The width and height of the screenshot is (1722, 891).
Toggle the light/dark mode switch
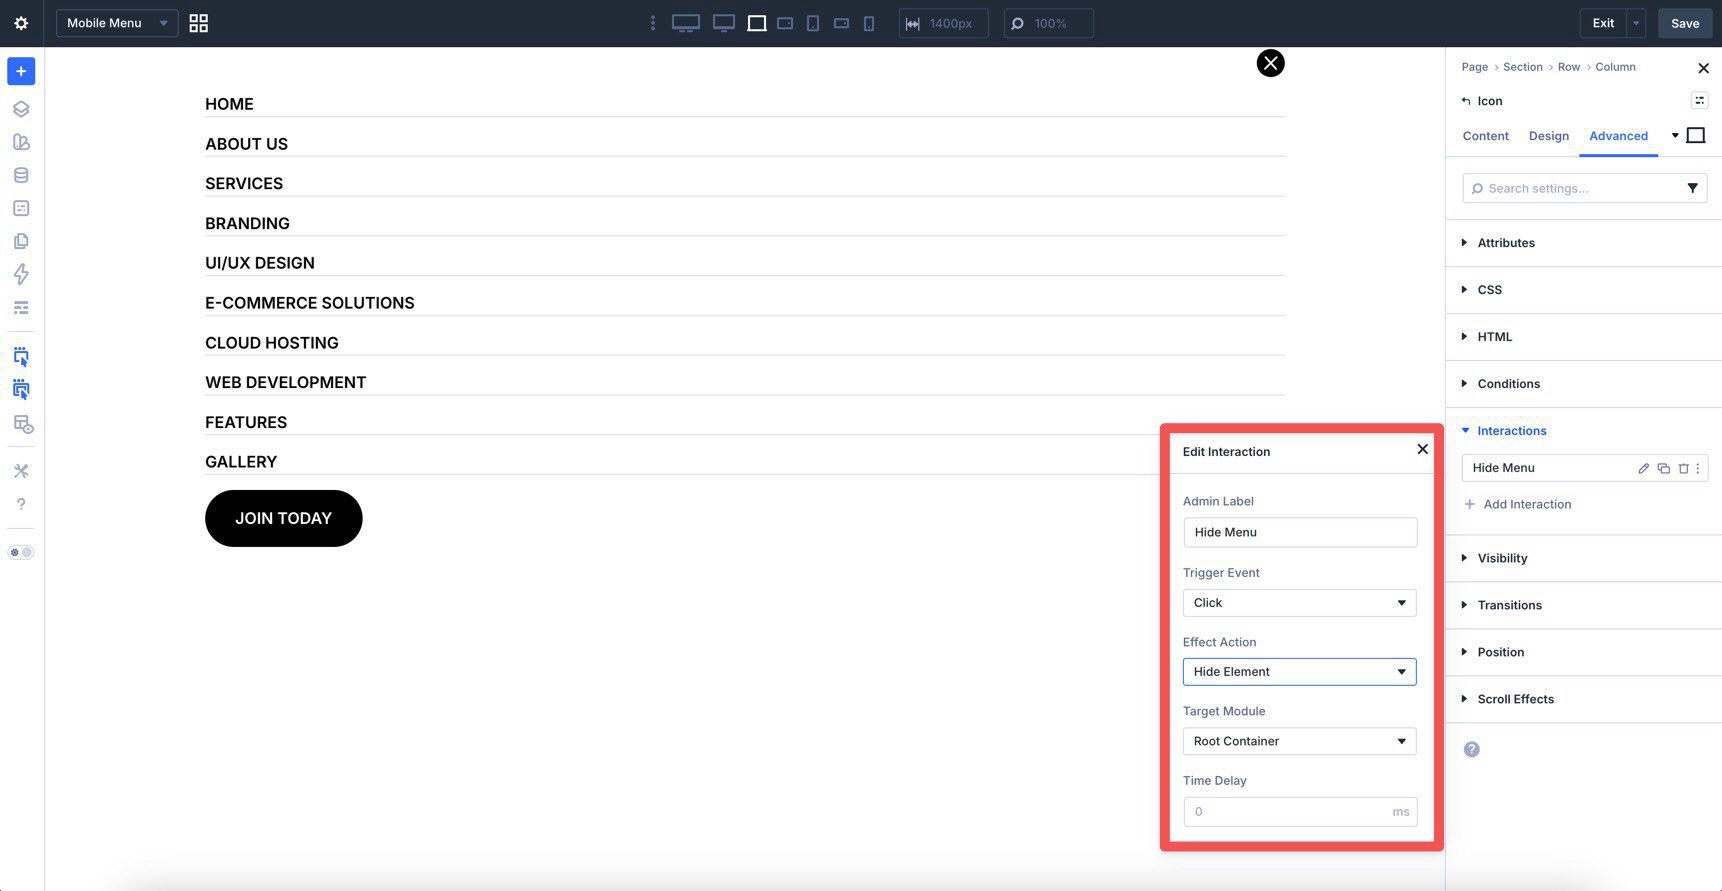[21, 552]
